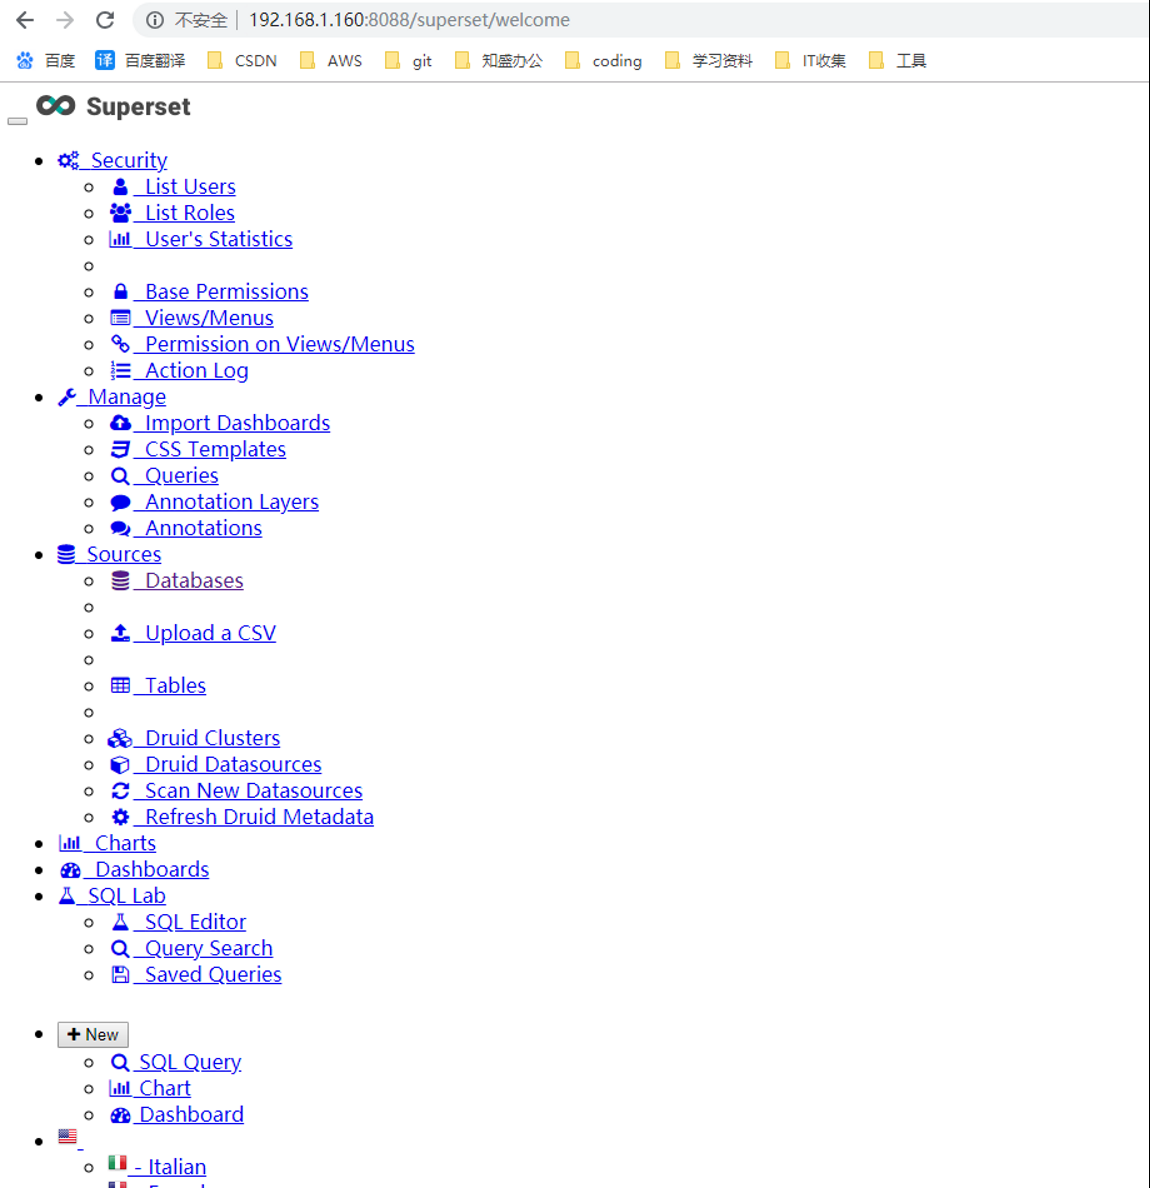Open the git bookmark folder
This screenshot has width=1150, height=1188.
pos(408,61)
